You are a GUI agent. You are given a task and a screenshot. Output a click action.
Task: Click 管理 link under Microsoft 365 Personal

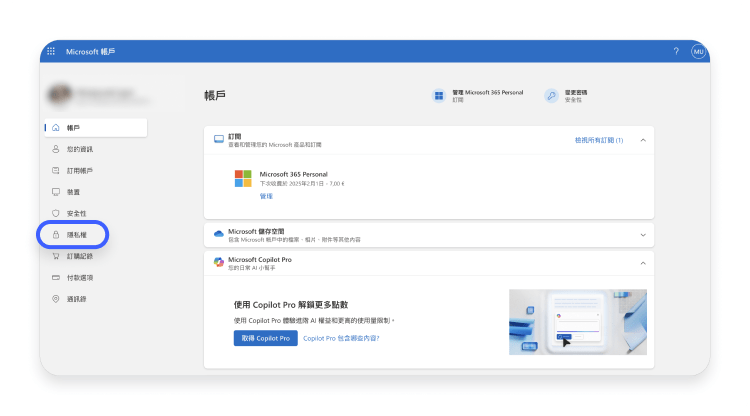pyautogui.click(x=266, y=196)
